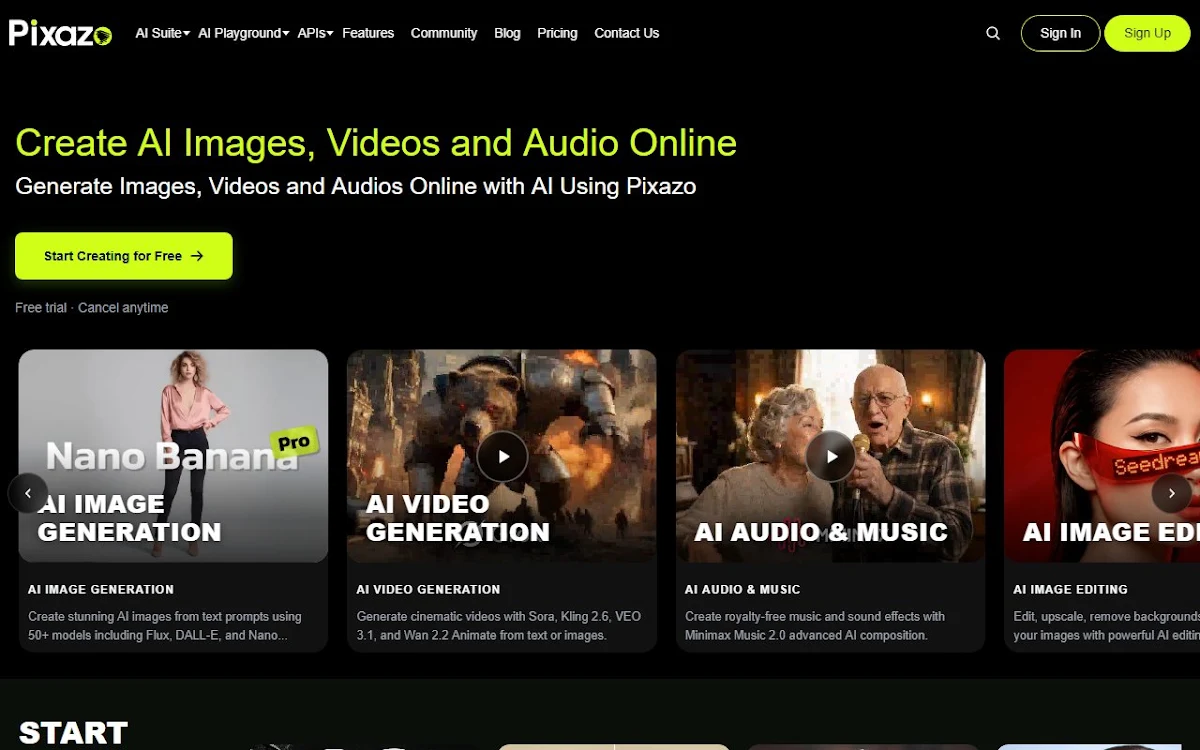
Task: Click the Pixazo logo
Action: click(x=60, y=33)
